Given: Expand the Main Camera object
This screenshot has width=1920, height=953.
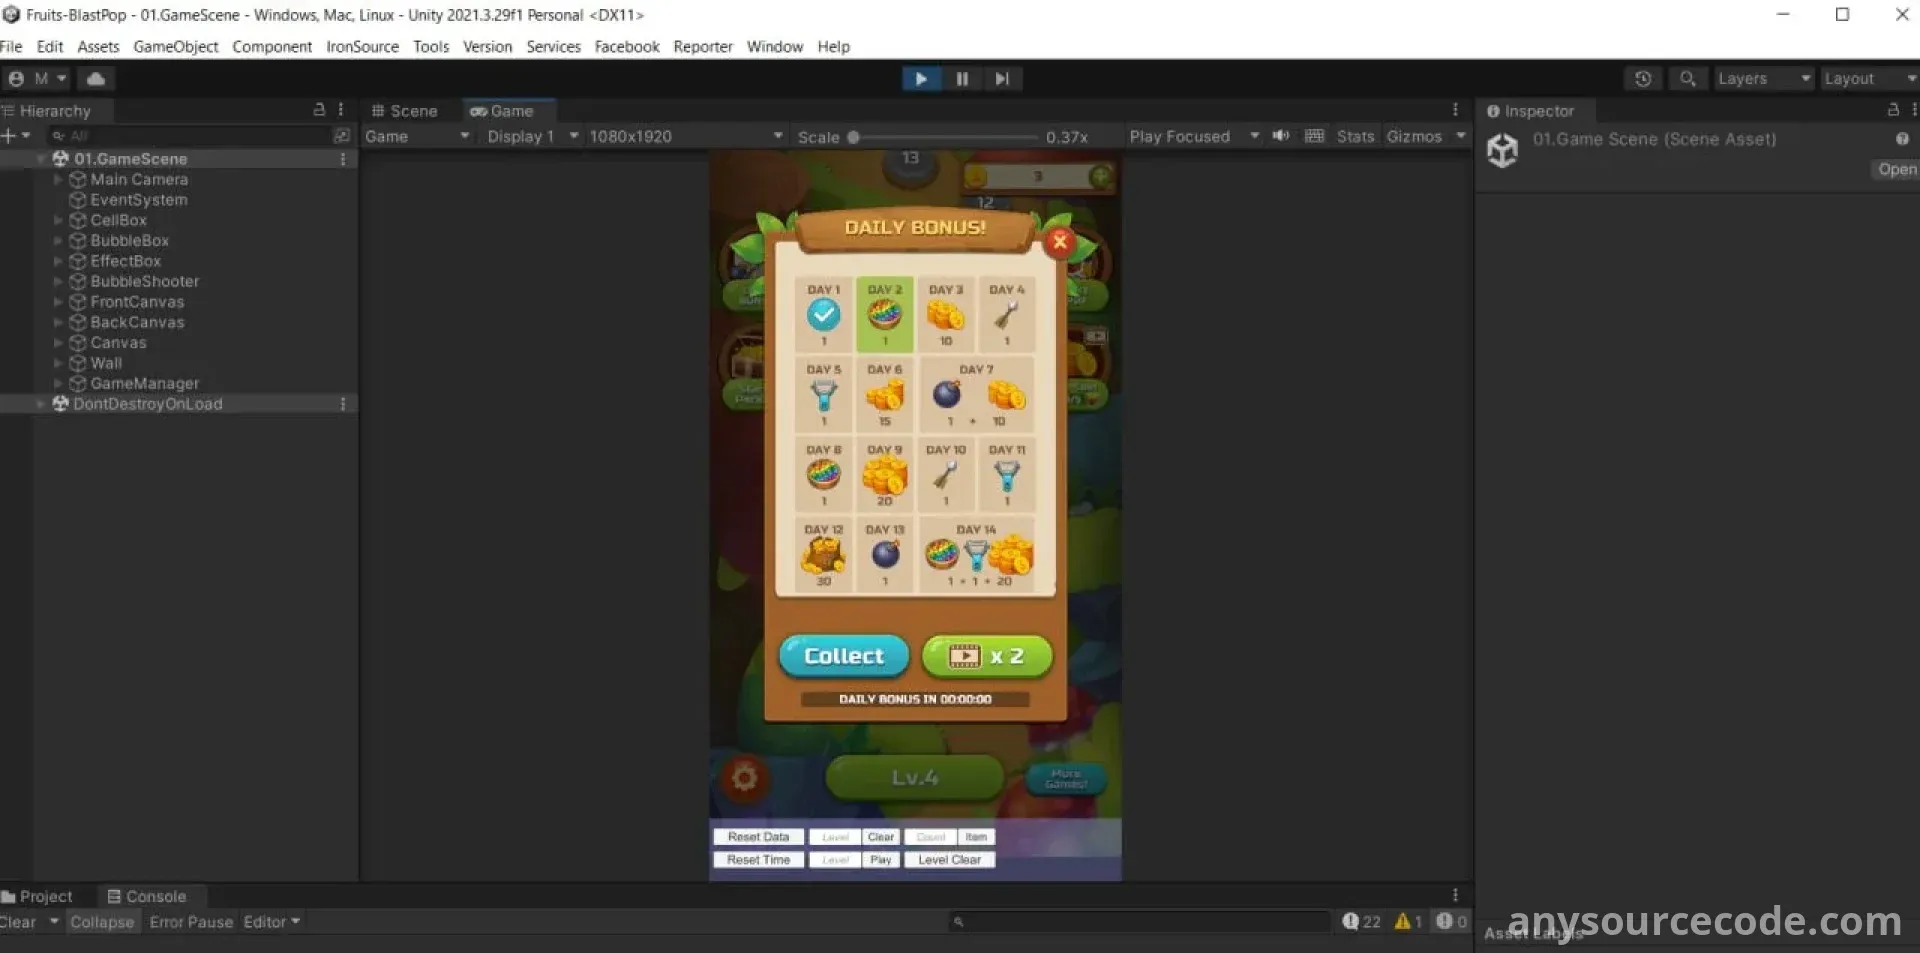Looking at the screenshot, I should pyautogui.click(x=58, y=180).
